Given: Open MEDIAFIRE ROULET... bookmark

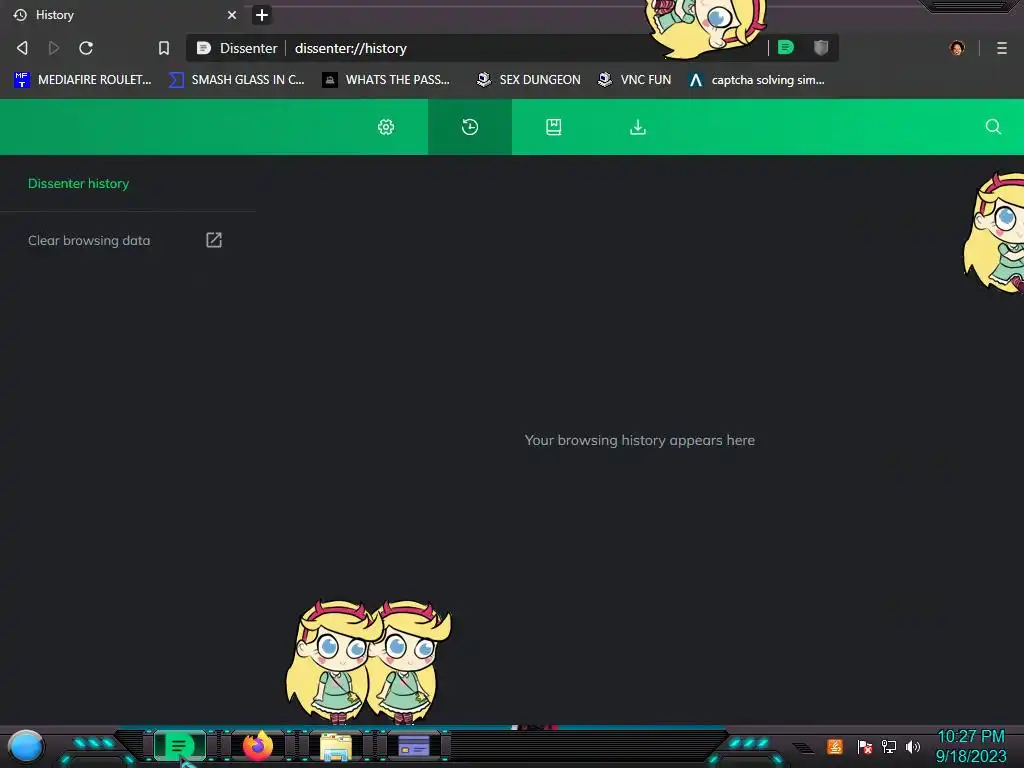Looking at the screenshot, I should 82,80.
